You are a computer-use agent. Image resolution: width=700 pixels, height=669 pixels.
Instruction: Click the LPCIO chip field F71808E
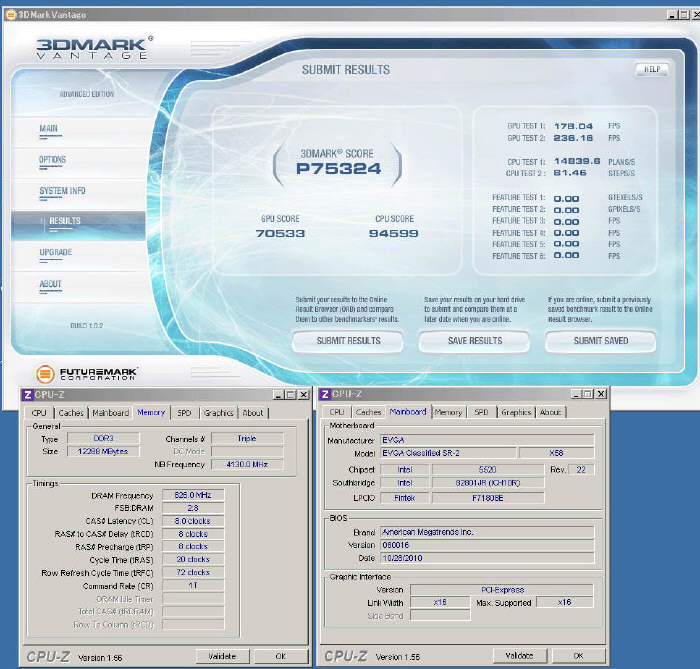[x=488, y=498]
